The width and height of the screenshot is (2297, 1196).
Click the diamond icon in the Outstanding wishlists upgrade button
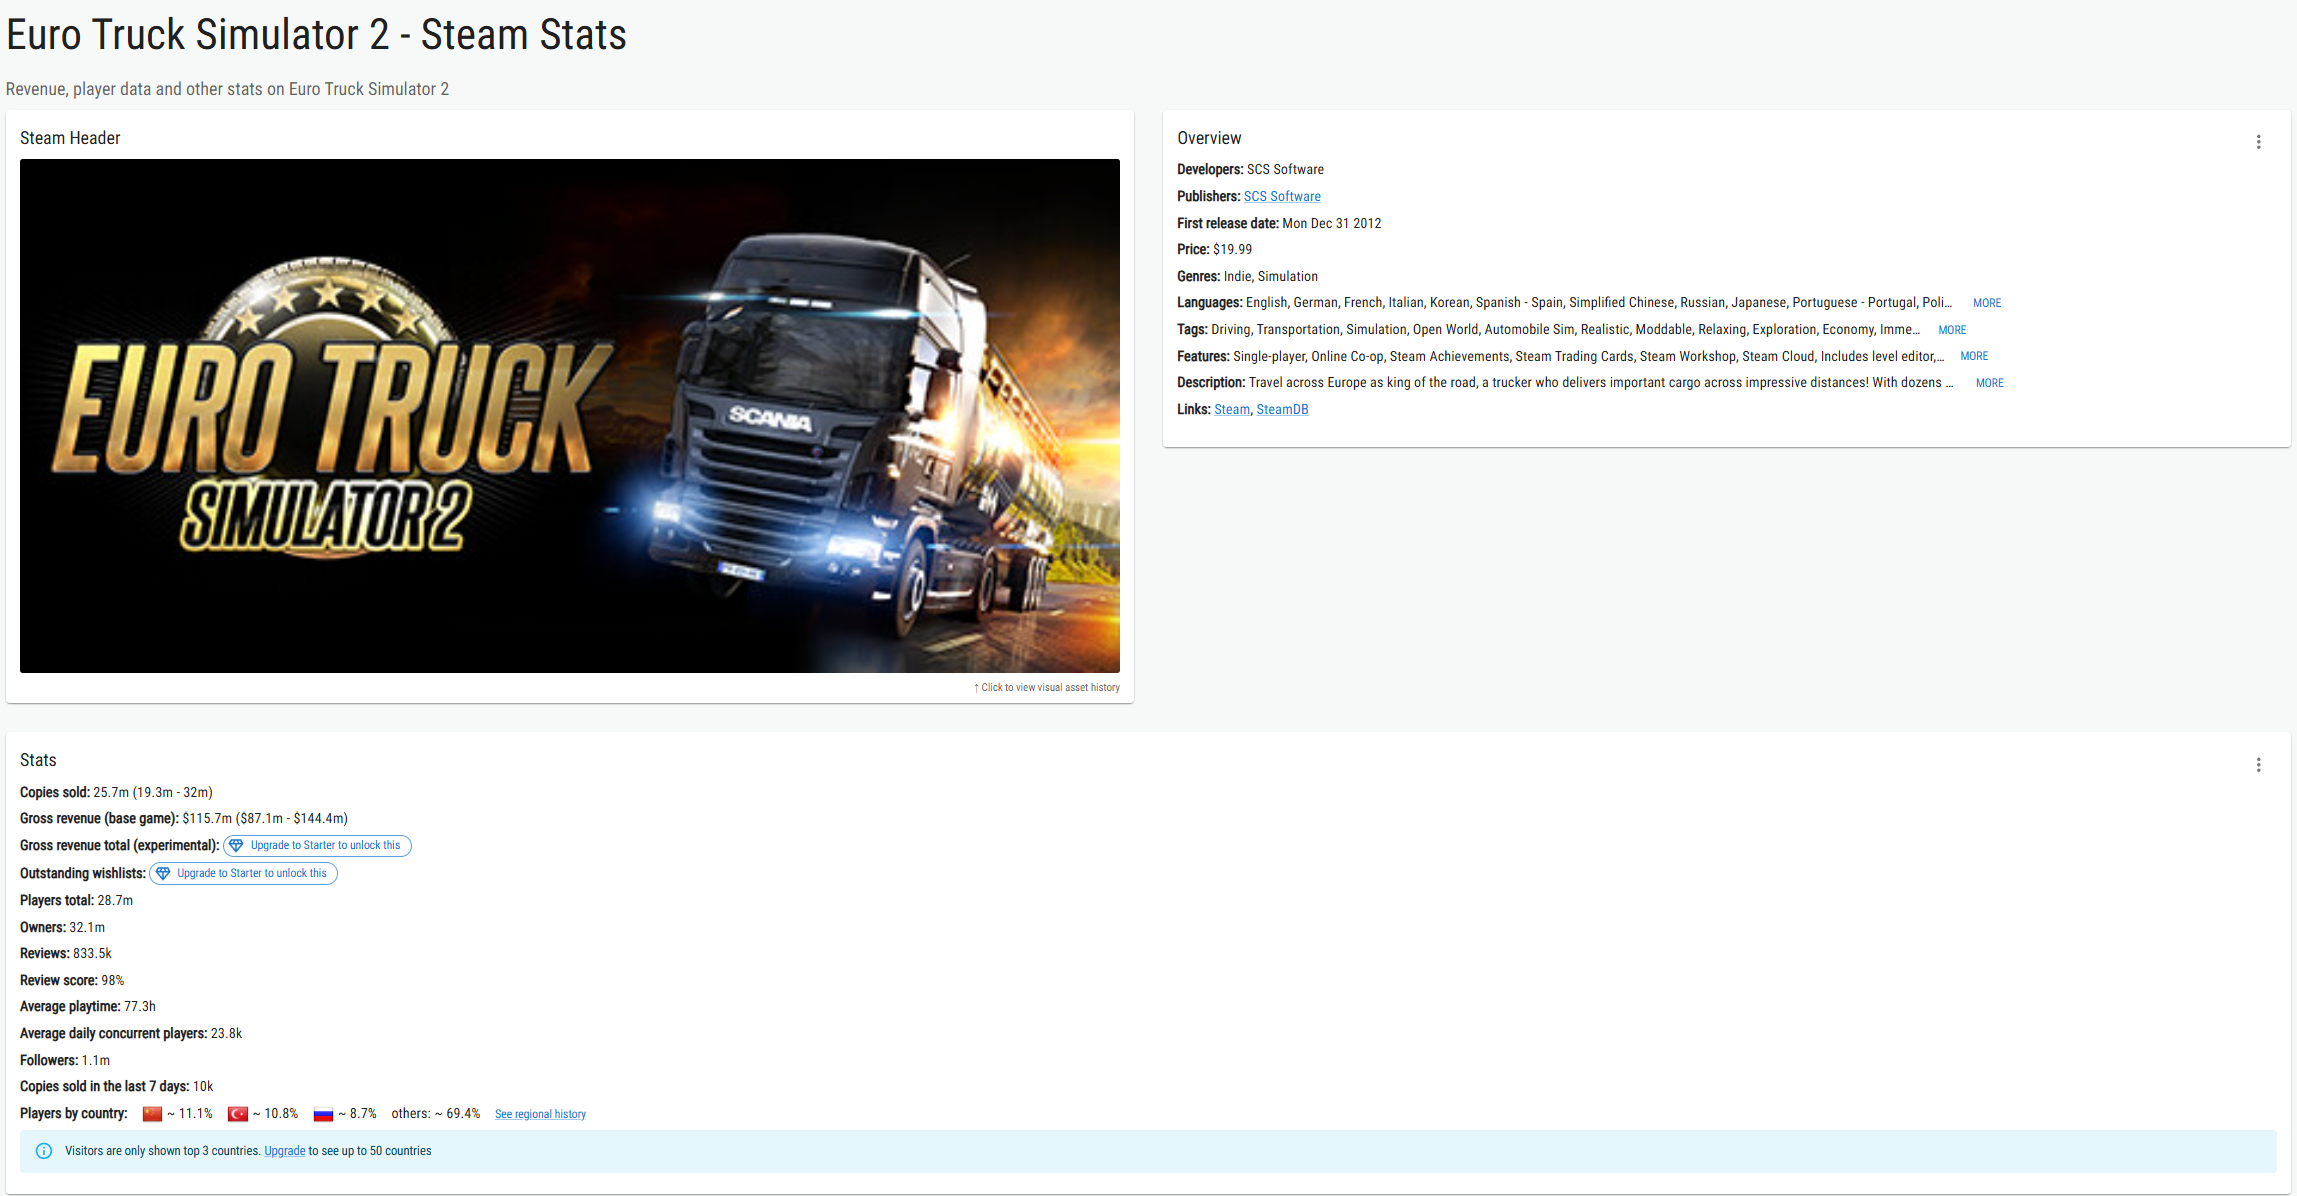(x=163, y=874)
